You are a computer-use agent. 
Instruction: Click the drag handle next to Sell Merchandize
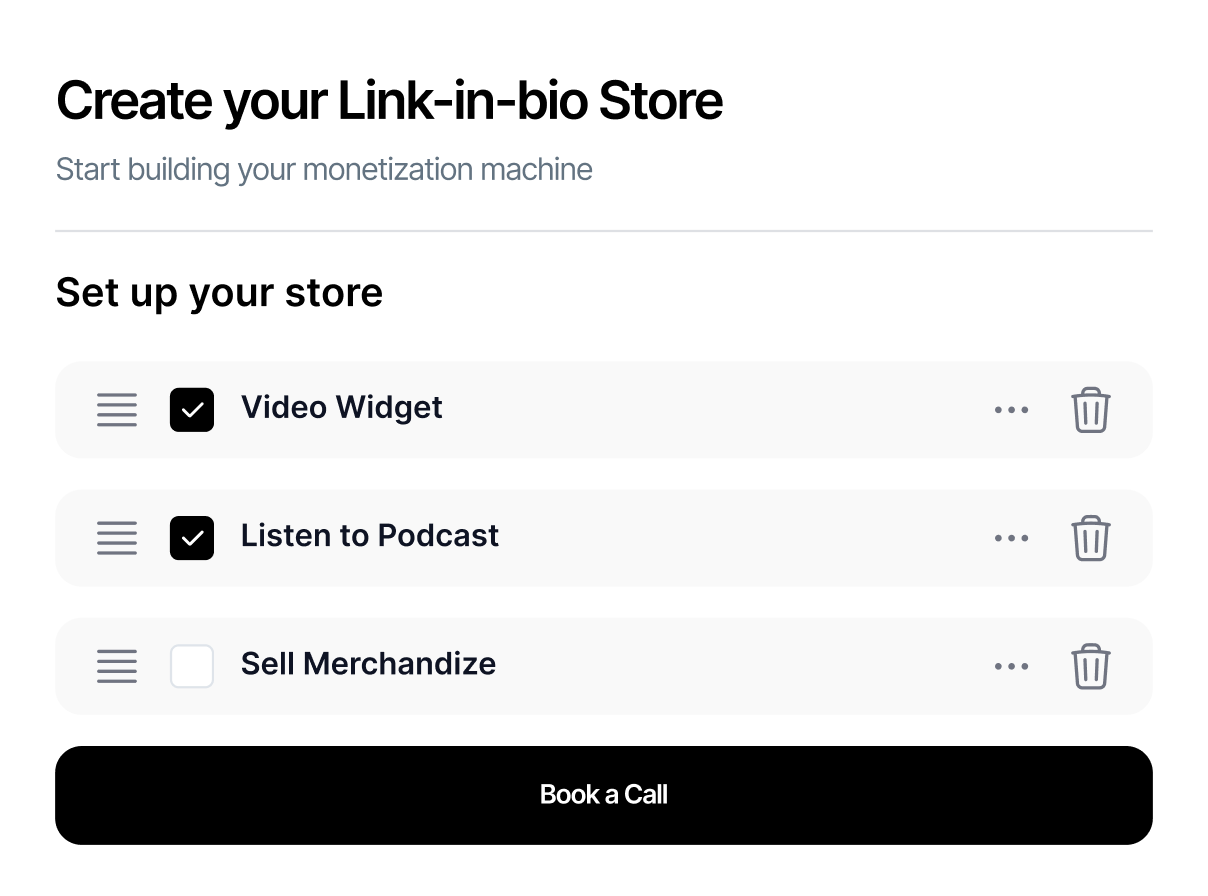pyautogui.click(x=117, y=666)
